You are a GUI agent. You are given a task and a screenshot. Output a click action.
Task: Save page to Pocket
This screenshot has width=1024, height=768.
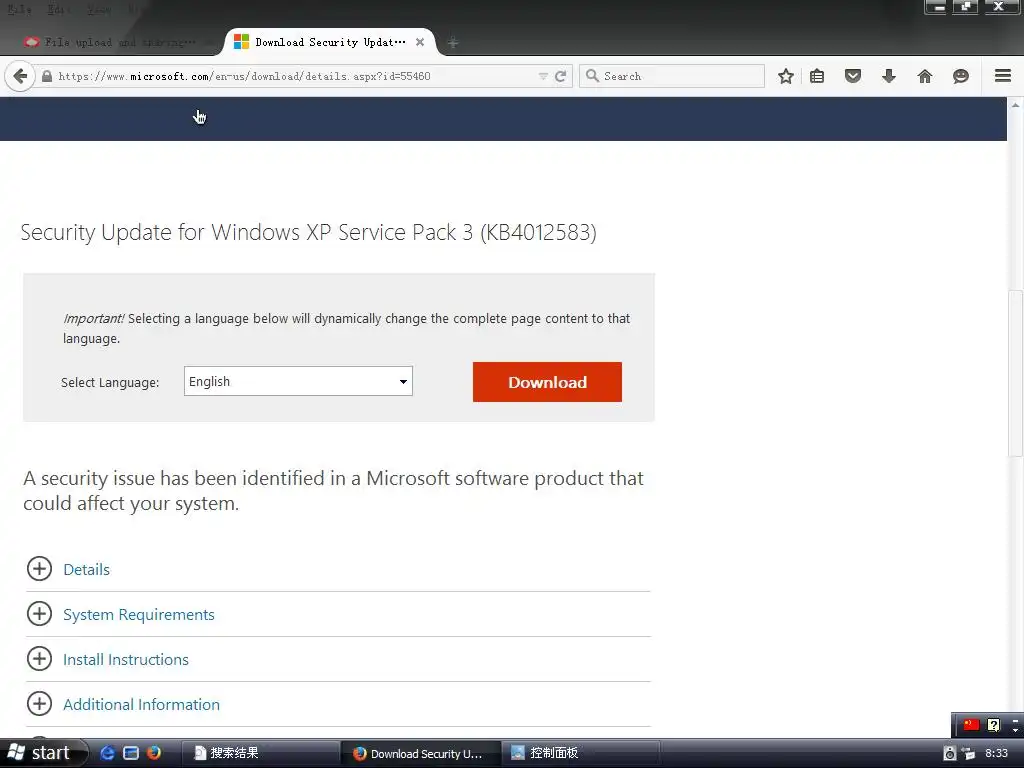click(853, 76)
